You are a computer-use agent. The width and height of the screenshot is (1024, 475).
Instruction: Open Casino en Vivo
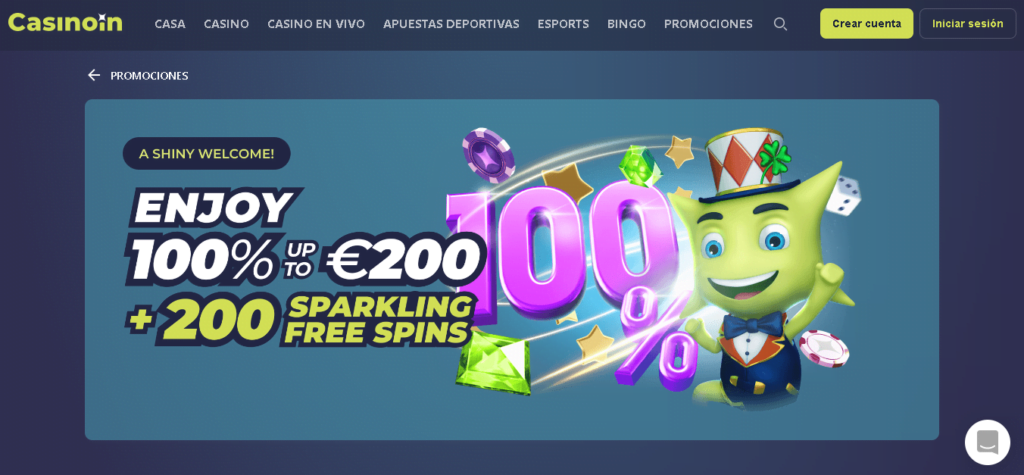point(316,24)
